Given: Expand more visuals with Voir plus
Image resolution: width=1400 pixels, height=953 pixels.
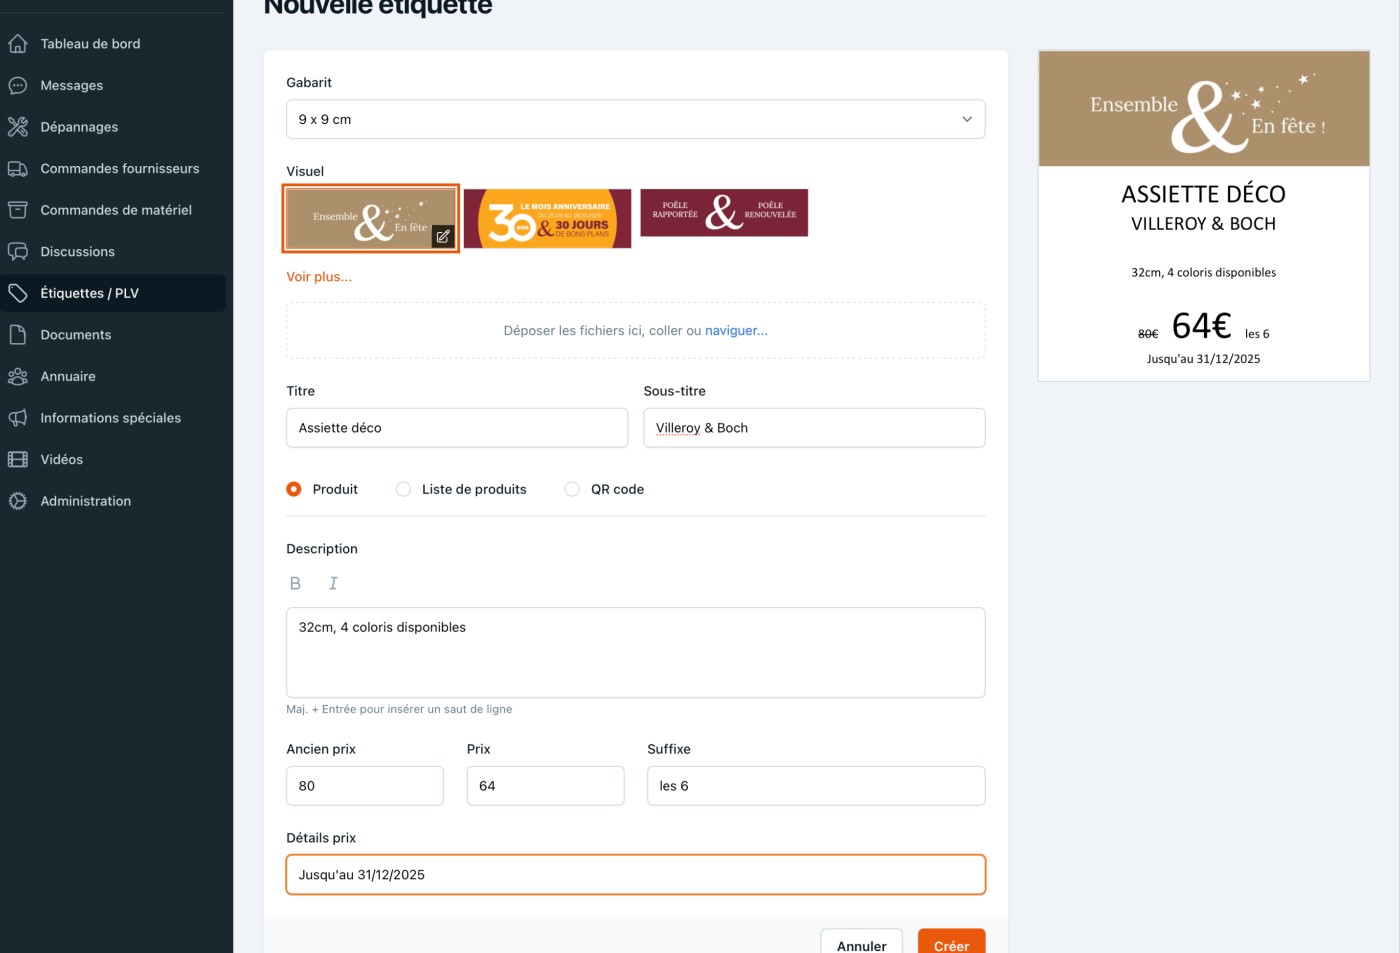Looking at the screenshot, I should click(319, 277).
